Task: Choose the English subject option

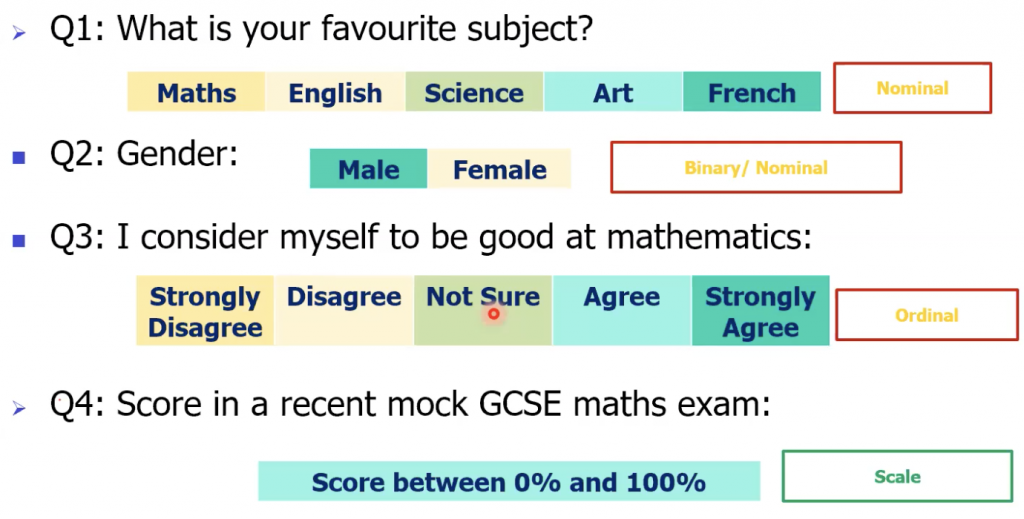Action: 336,92
